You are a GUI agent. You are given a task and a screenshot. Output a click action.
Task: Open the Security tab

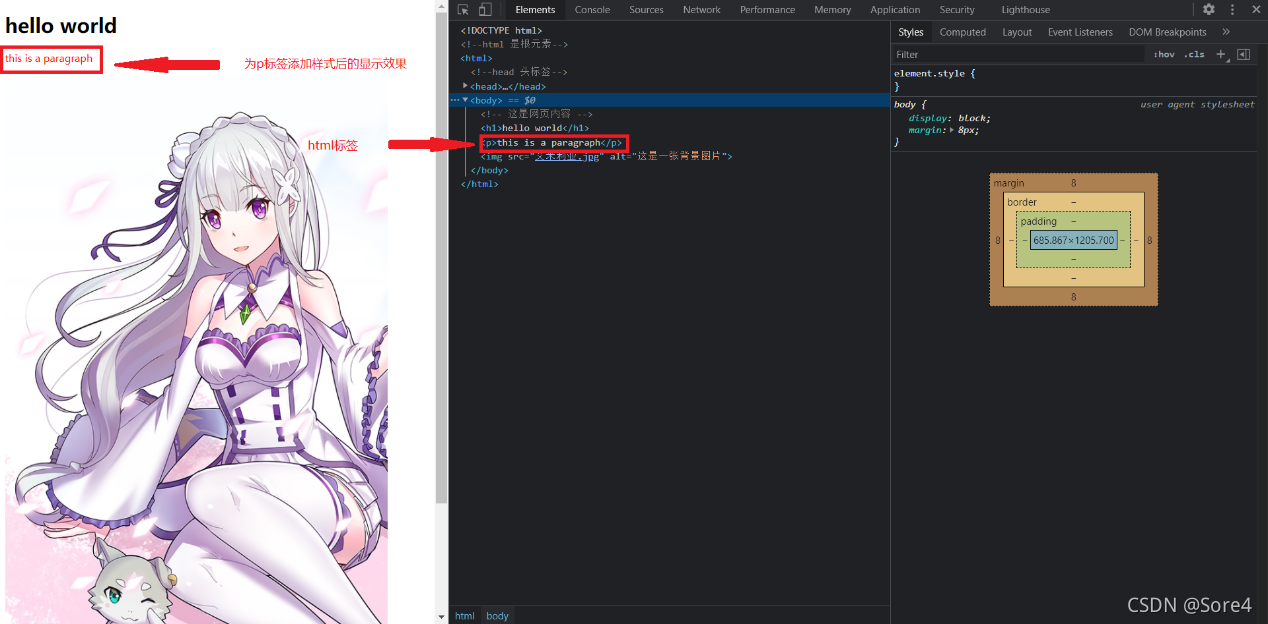(957, 10)
